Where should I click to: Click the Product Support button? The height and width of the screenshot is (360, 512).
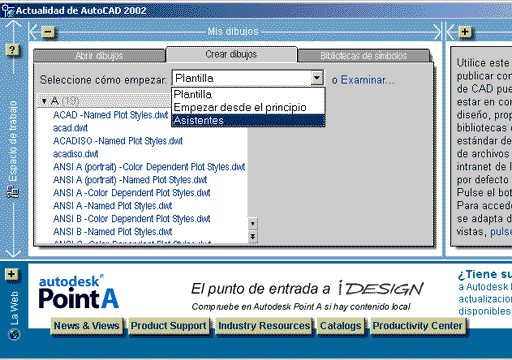(x=169, y=326)
